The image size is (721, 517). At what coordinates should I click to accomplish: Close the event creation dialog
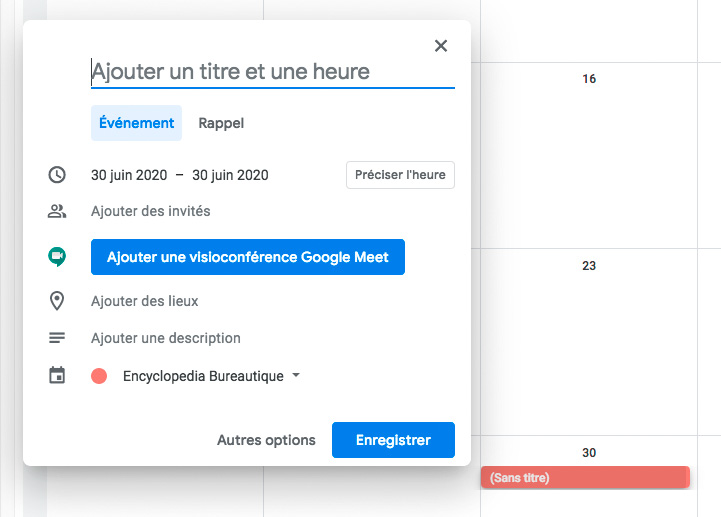(x=441, y=46)
